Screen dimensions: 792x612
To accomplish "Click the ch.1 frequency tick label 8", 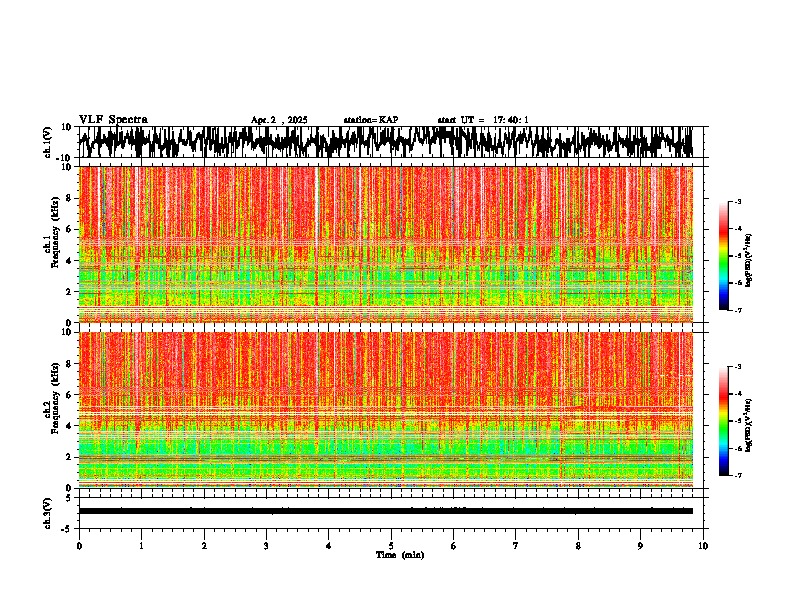I will point(70,198).
